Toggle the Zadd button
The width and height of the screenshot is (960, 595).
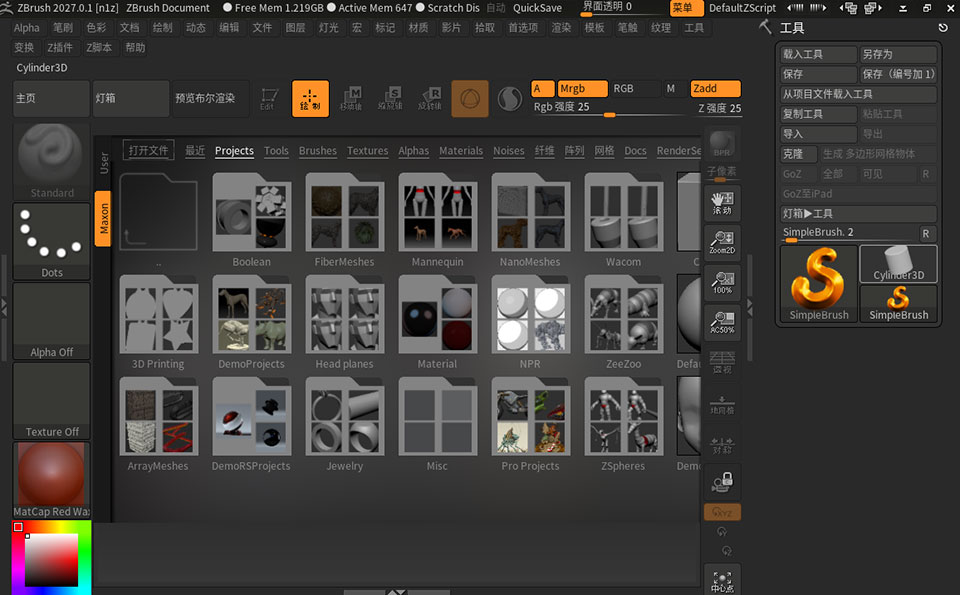(x=716, y=89)
